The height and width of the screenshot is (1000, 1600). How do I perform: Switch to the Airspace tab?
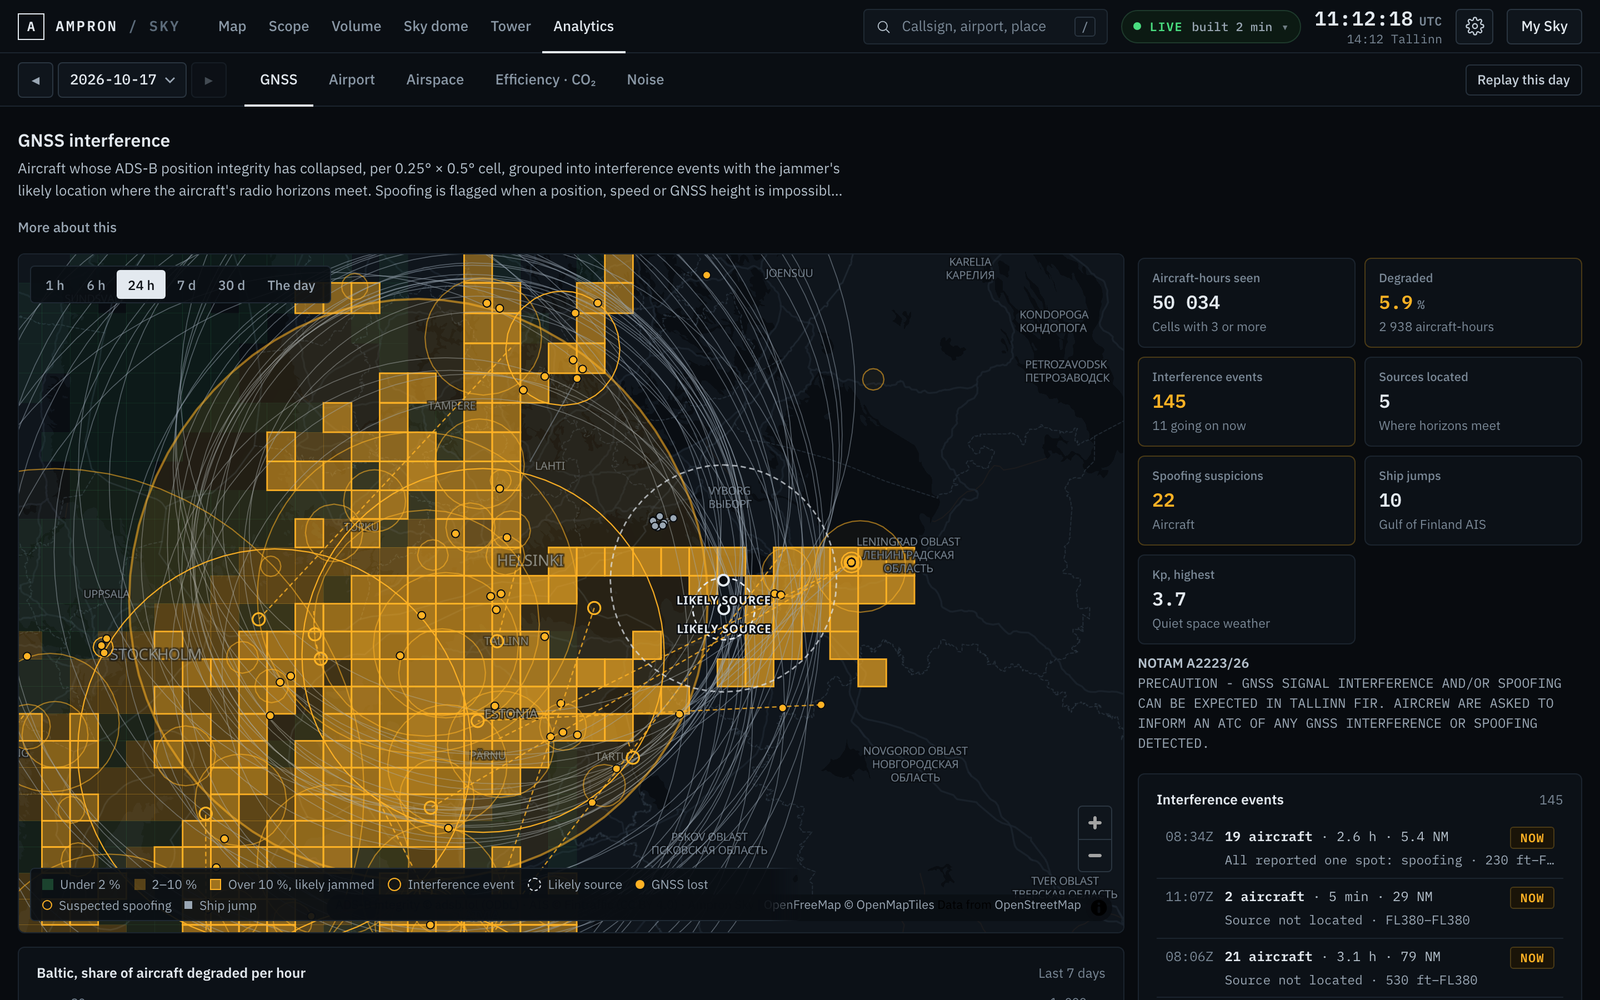coord(435,80)
